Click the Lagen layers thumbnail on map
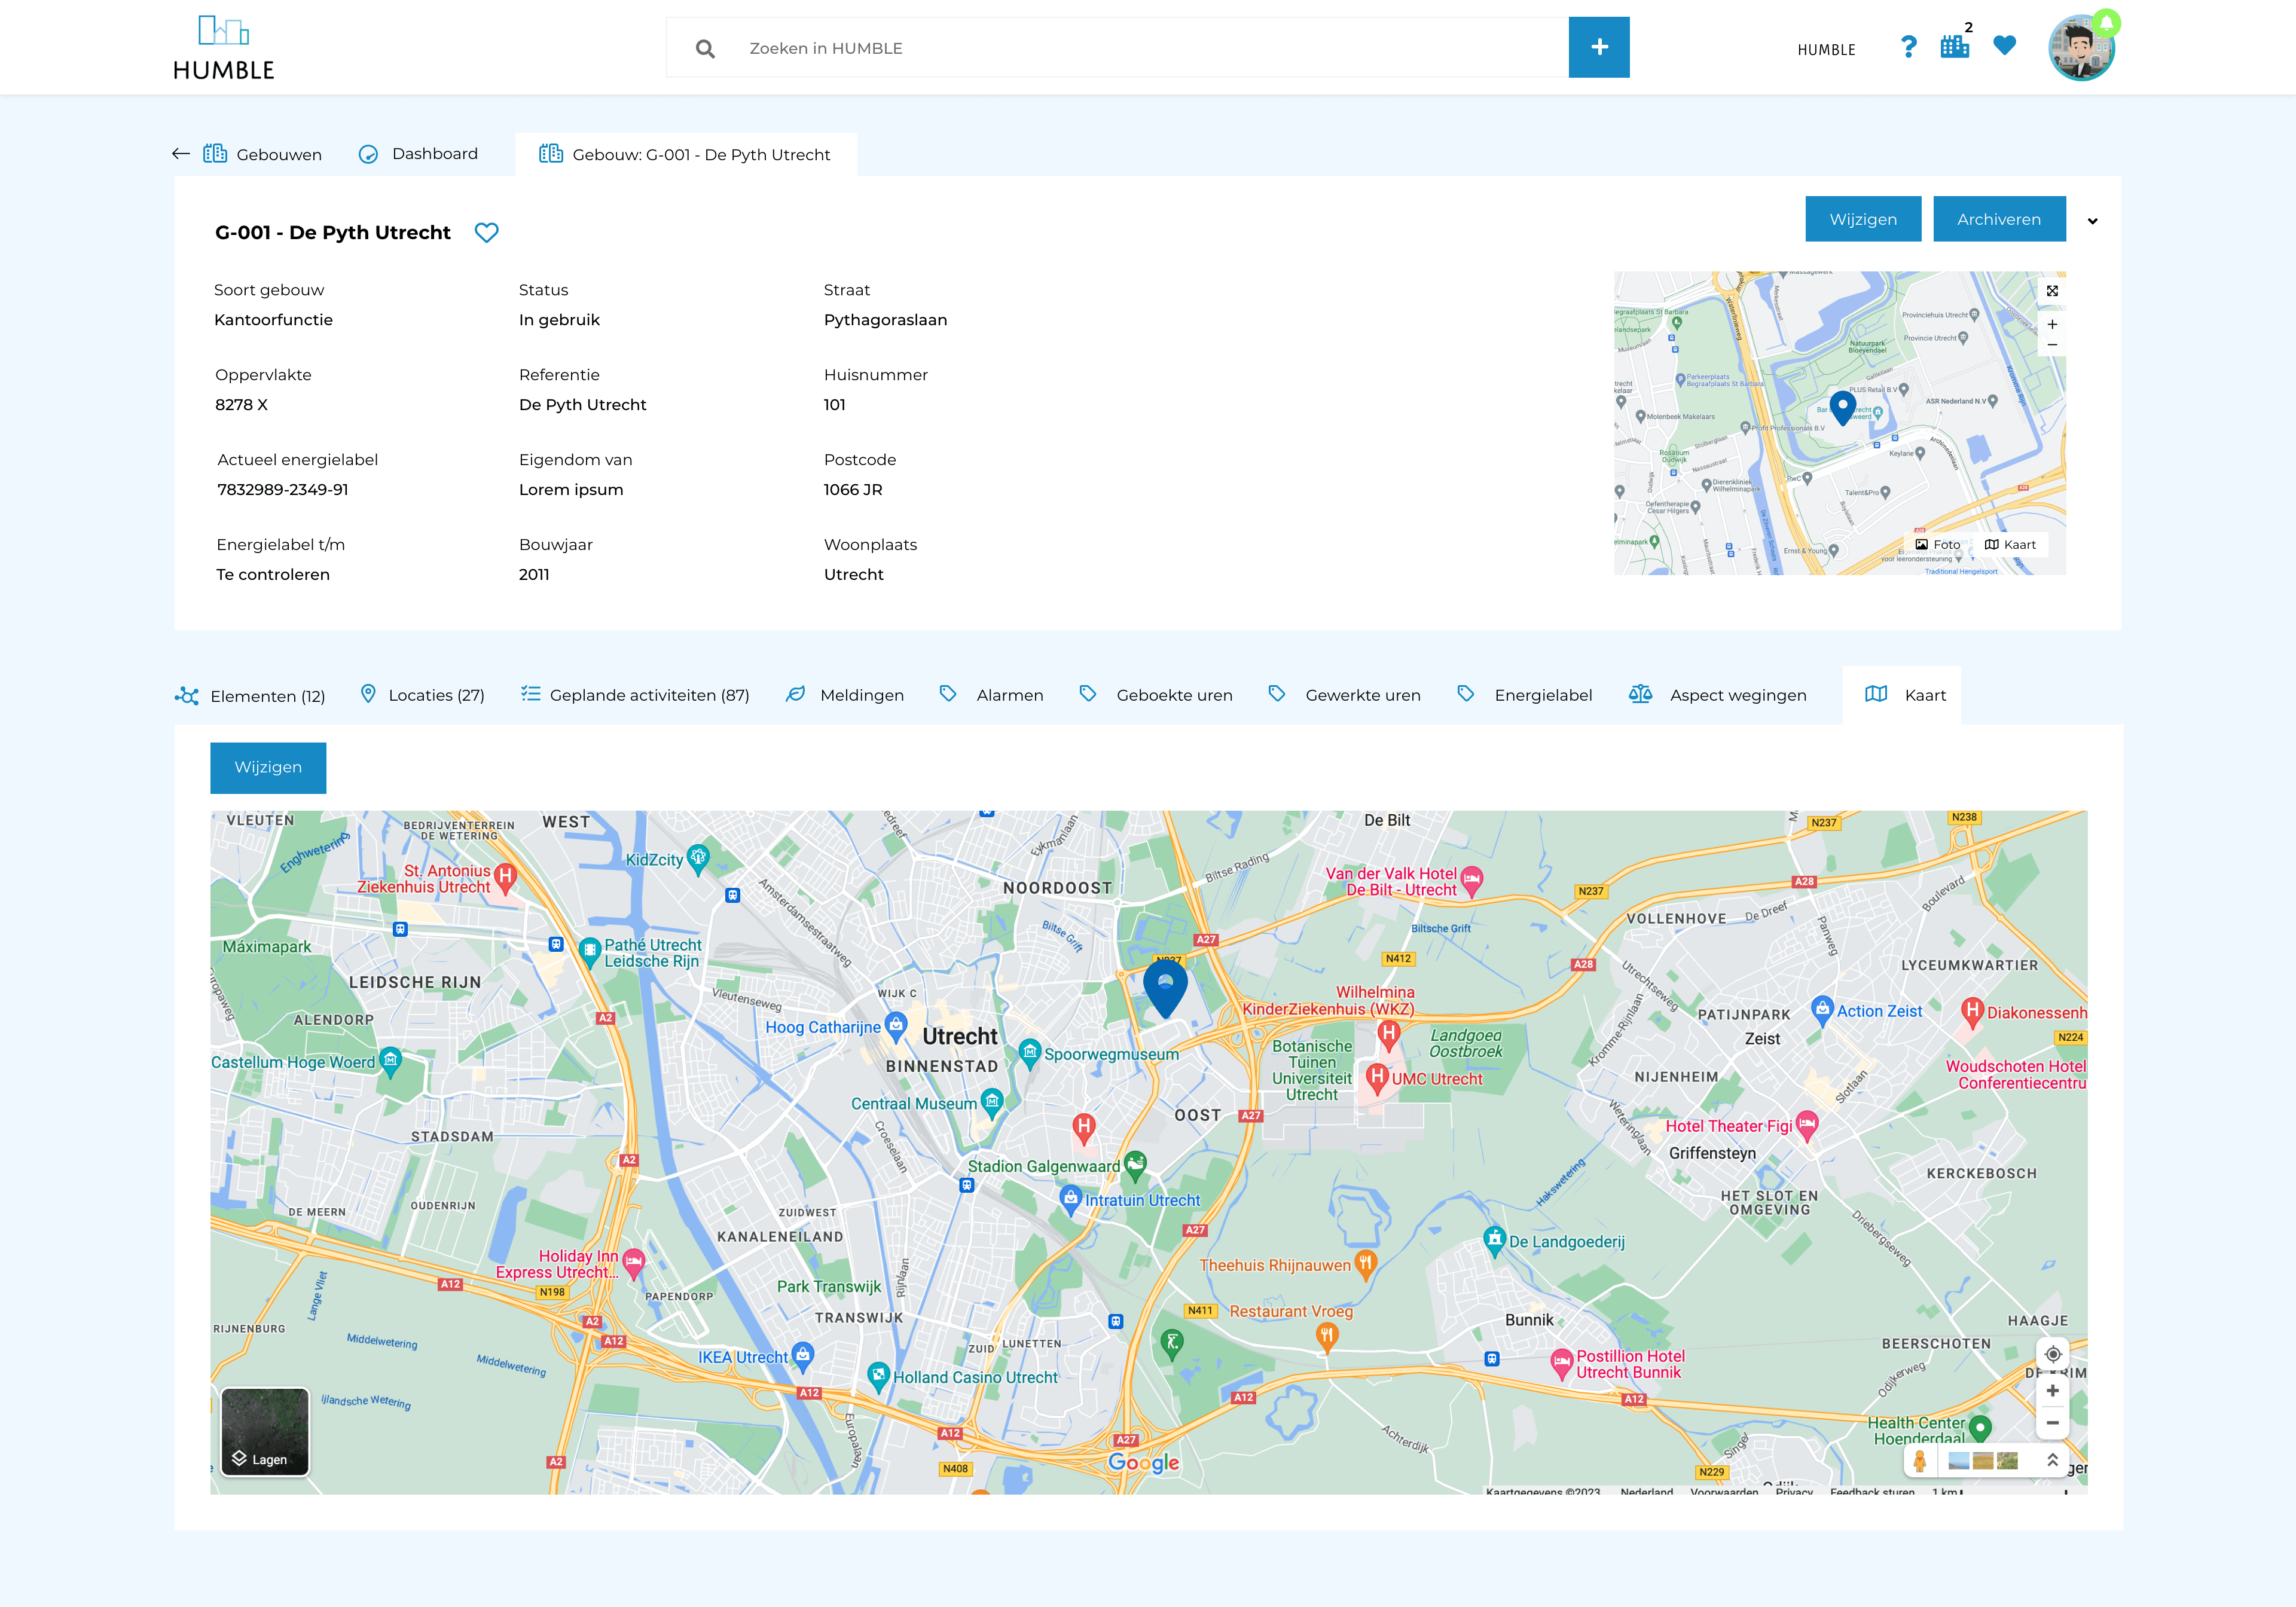Viewport: 2296px width, 1607px height. (x=265, y=1431)
